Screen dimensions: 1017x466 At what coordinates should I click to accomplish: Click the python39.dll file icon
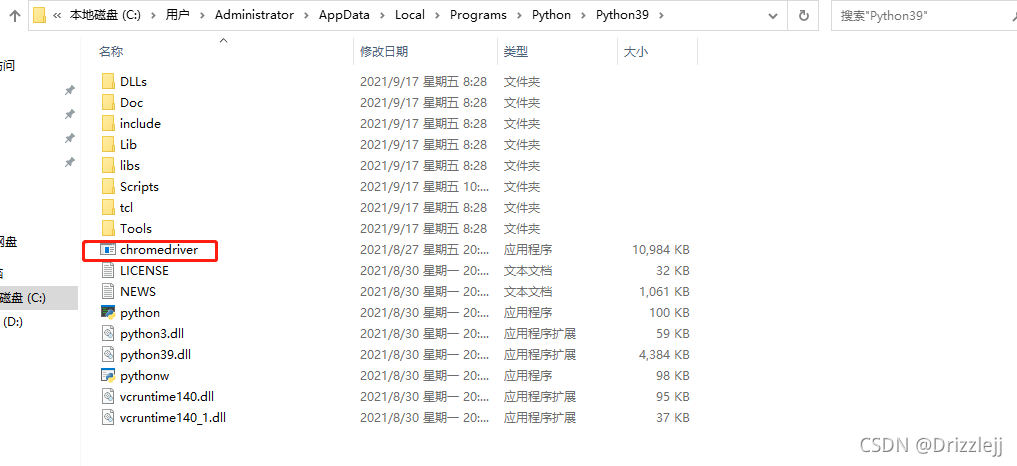pos(108,354)
